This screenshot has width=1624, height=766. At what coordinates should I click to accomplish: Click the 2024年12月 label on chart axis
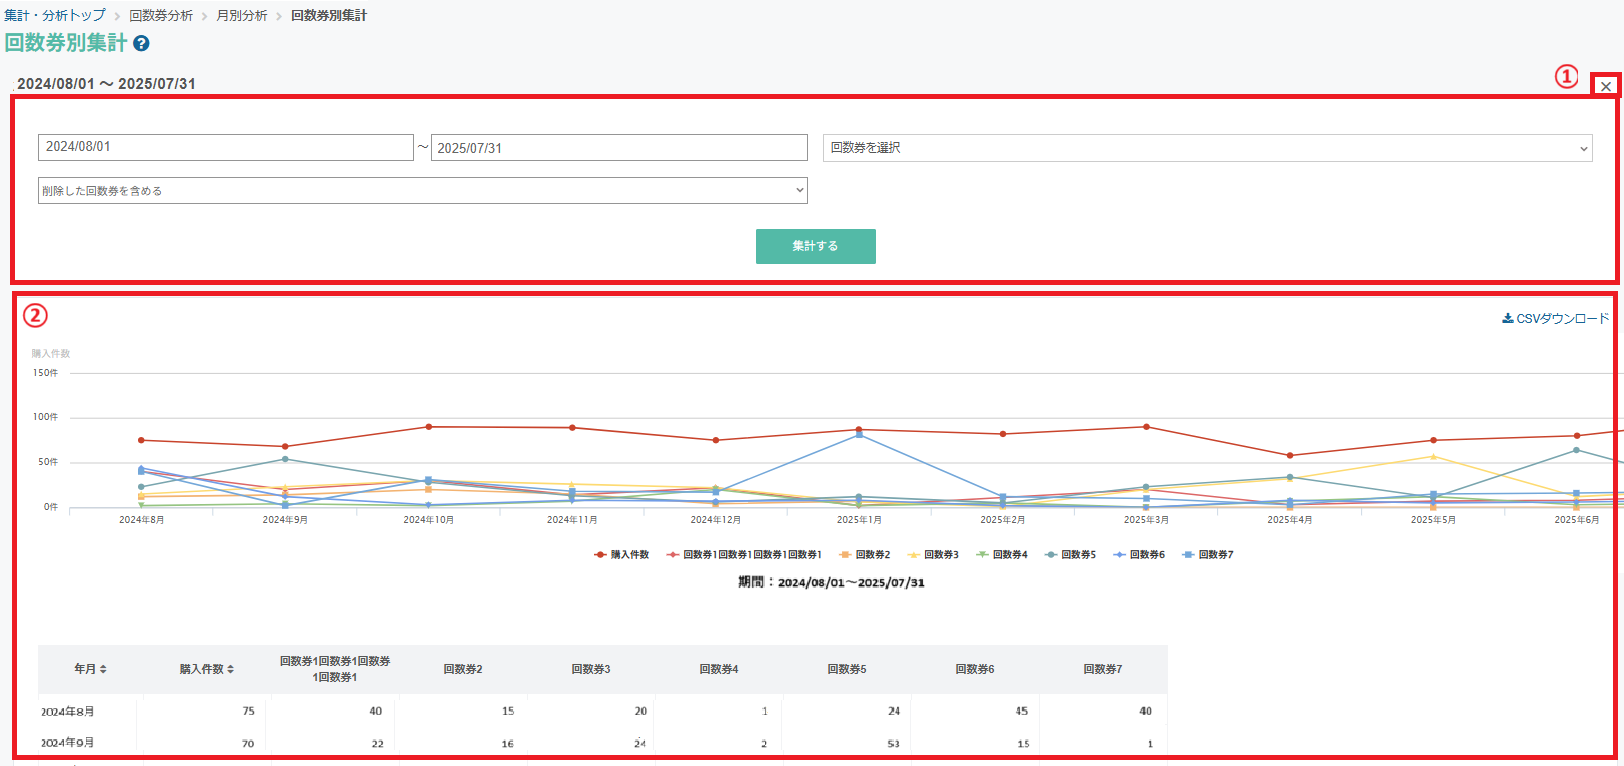716,520
